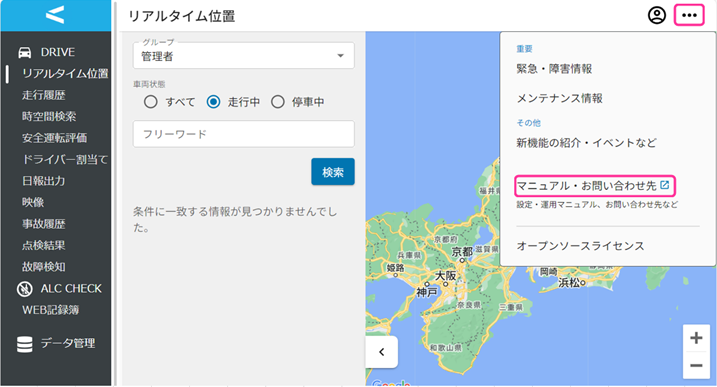Click the ALC CHECK section label
717x387 pixels.
tap(71, 289)
